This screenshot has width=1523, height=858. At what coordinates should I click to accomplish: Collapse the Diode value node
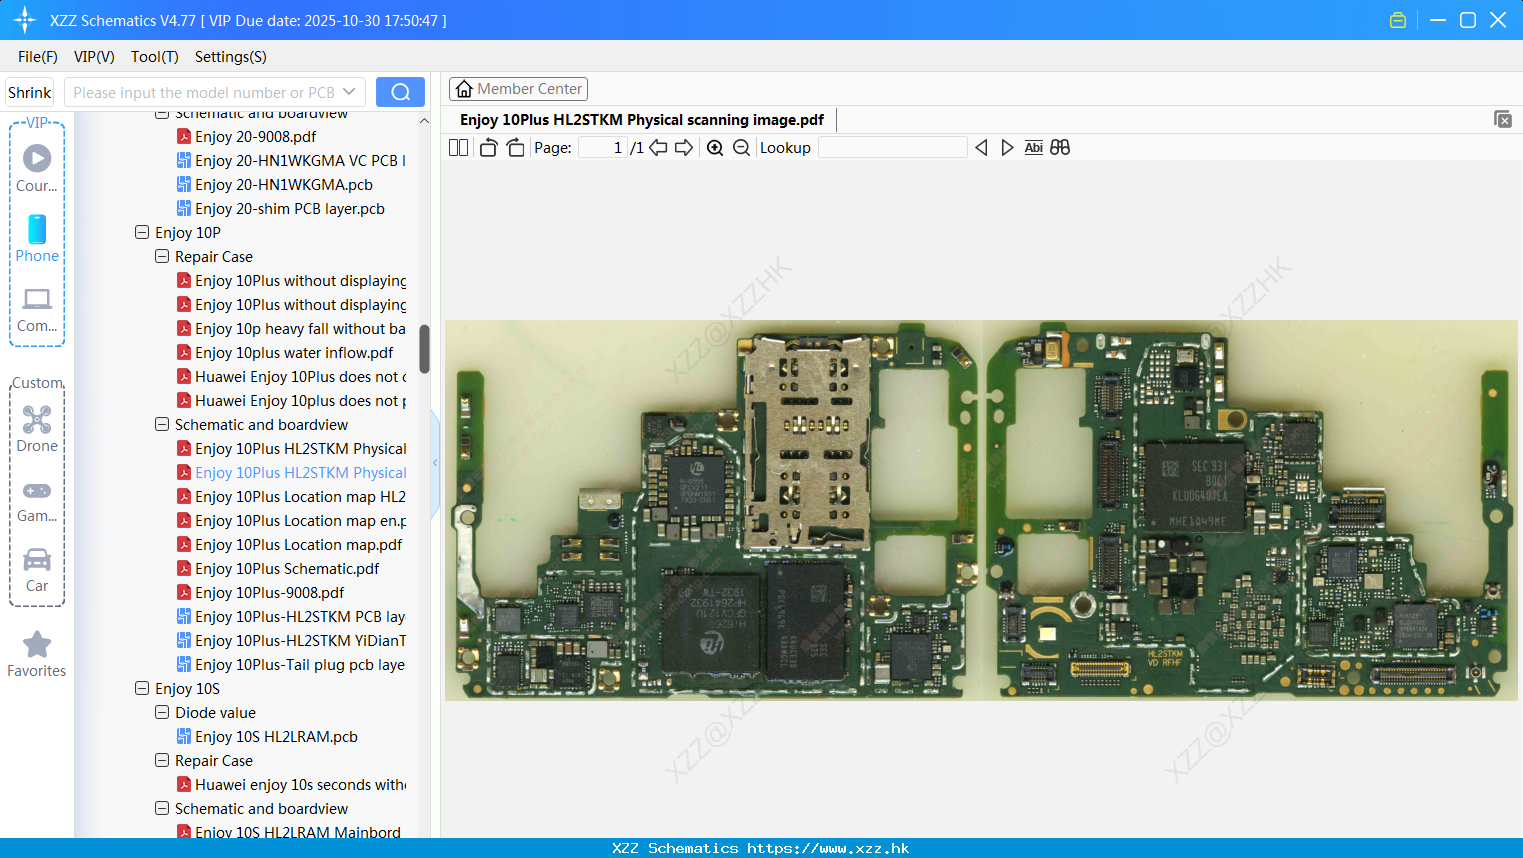[x=162, y=712]
